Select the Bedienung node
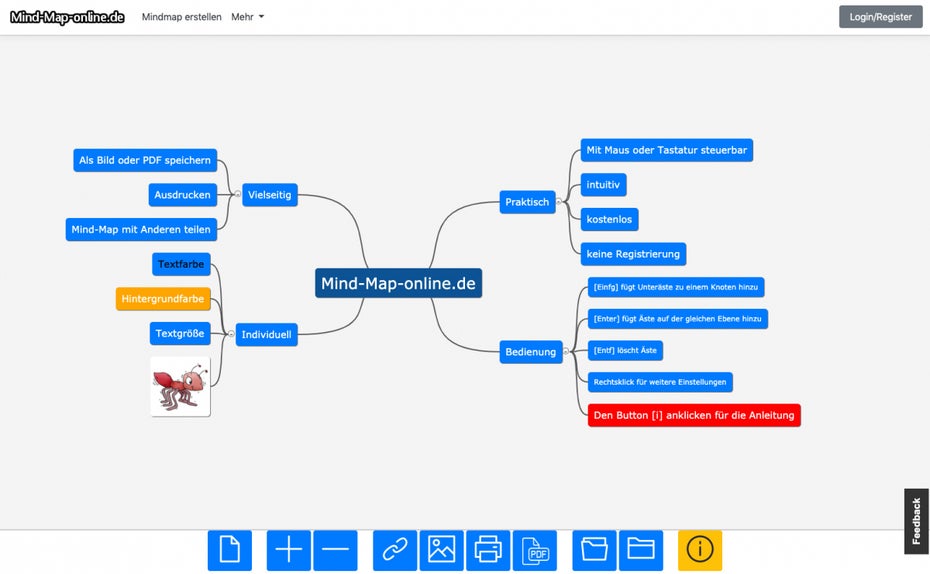Image resolution: width=930 pixels, height=574 pixels. (x=531, y=352)
